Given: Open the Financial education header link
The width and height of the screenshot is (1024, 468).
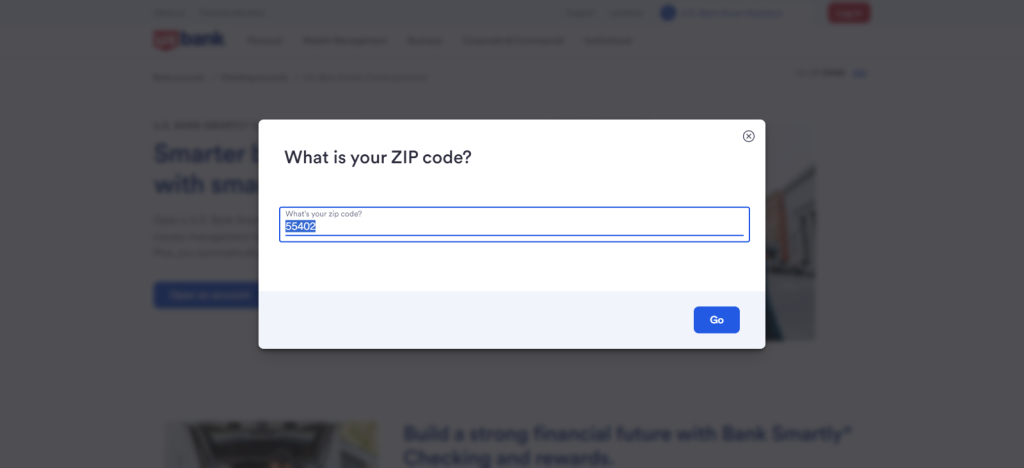Looking at the screenshot, I should [x=232, y=13].
